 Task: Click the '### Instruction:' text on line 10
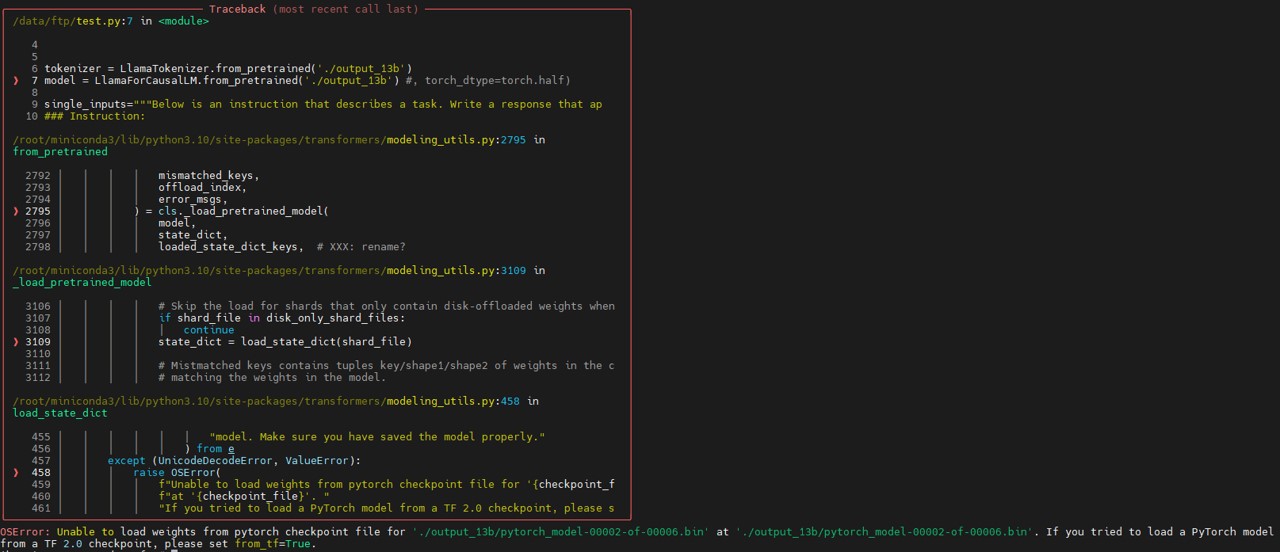95,116
